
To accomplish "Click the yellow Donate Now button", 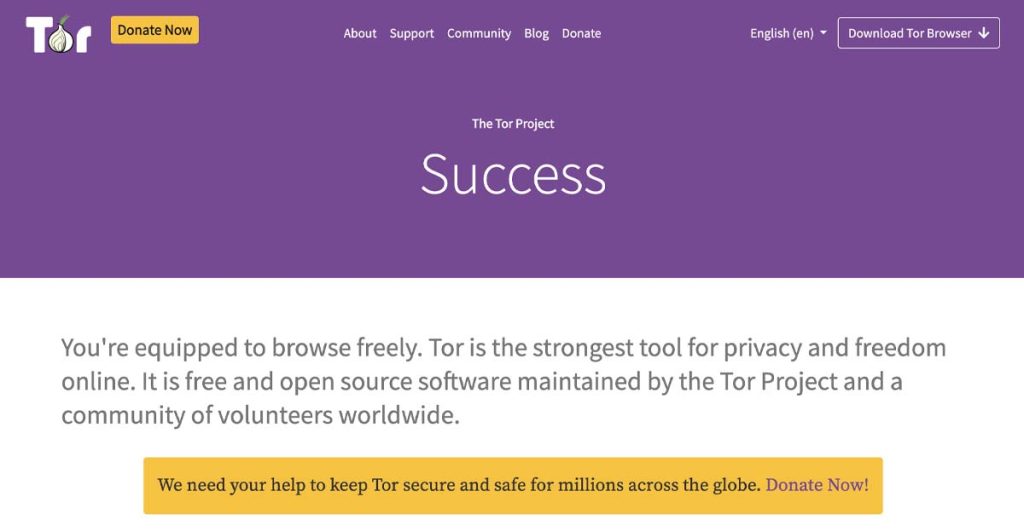I will (155, 30).
